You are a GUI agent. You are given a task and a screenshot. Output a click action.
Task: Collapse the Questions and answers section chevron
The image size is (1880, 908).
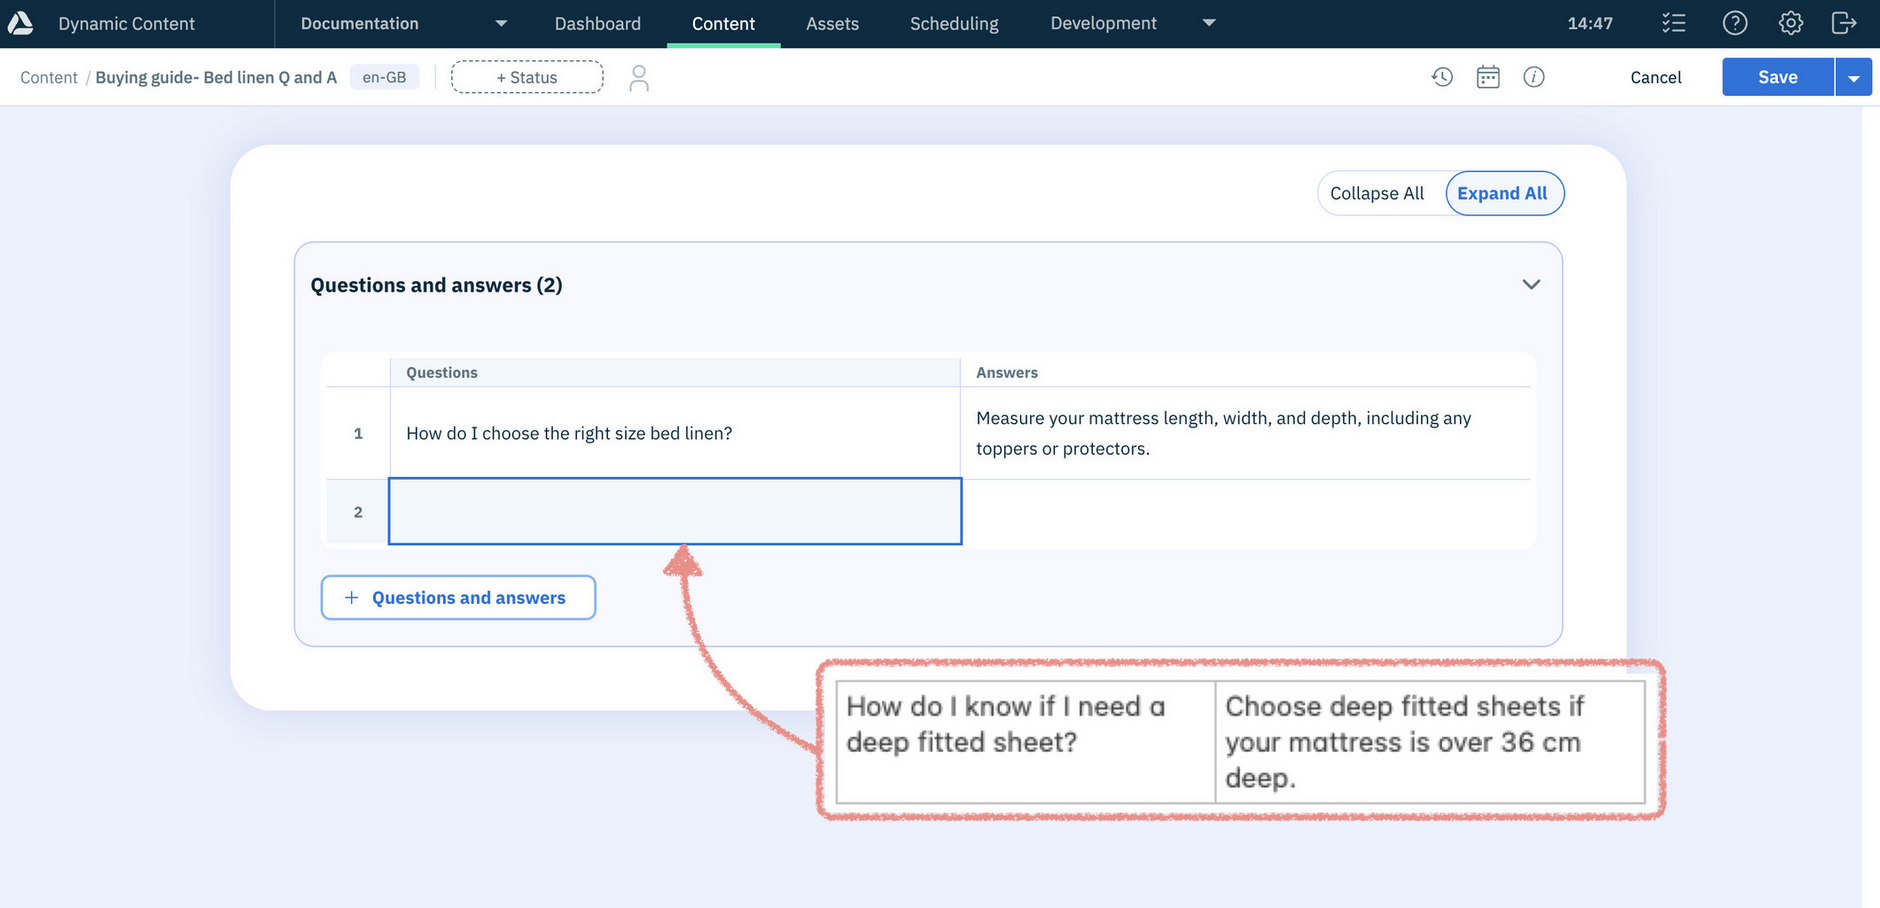pyautogui.click(x=1530, y=285)
